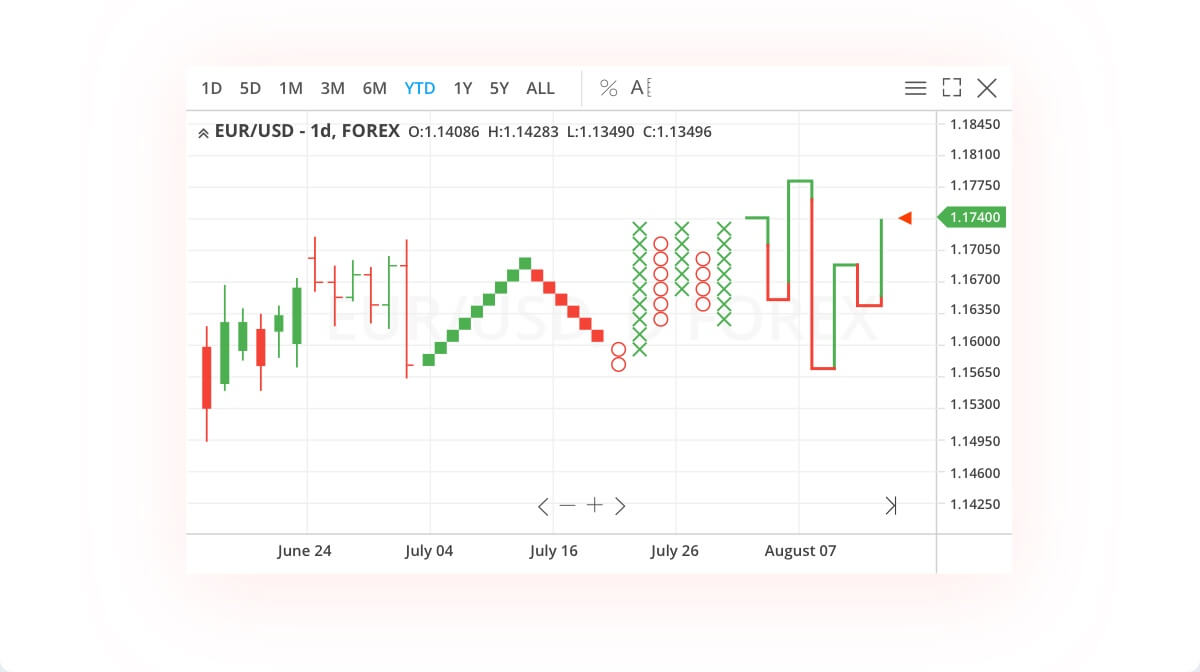Screen dimensions: 1200x672
Task: Select the 5D time range
Action: pyautogui.click(x=250, y=88)
